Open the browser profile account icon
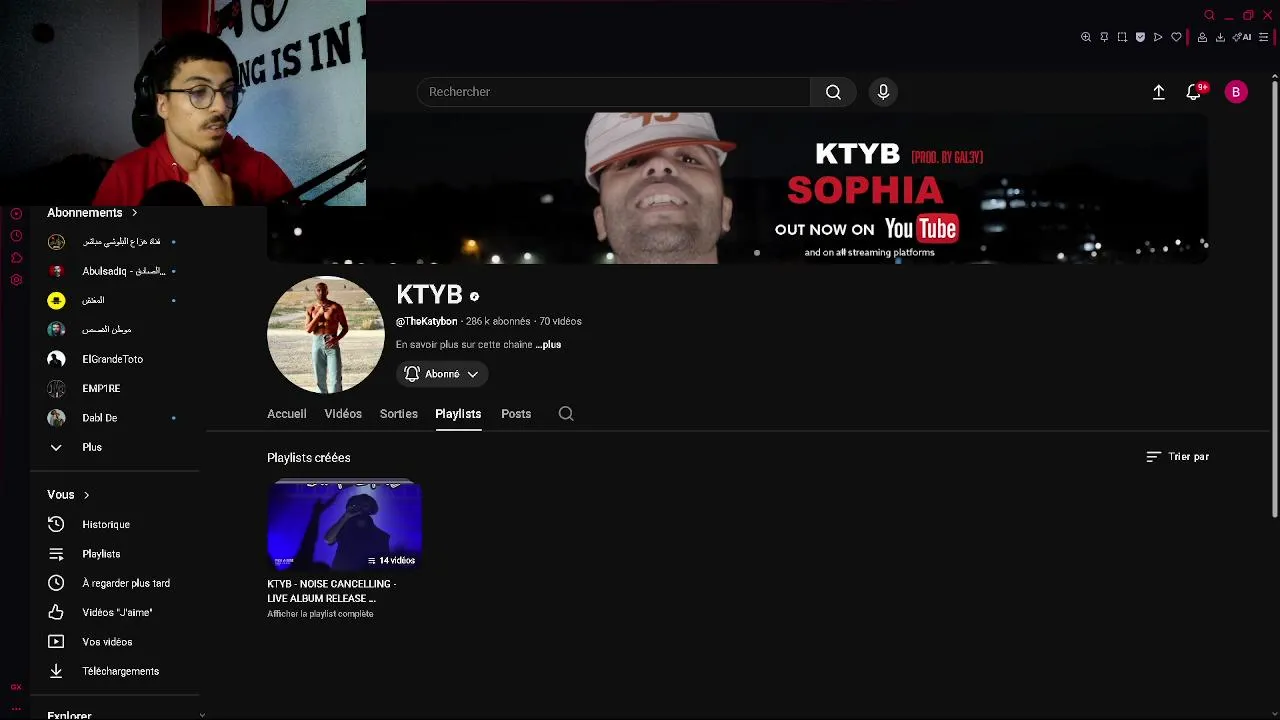1280x720 pixels. [x=1202, y=37]
